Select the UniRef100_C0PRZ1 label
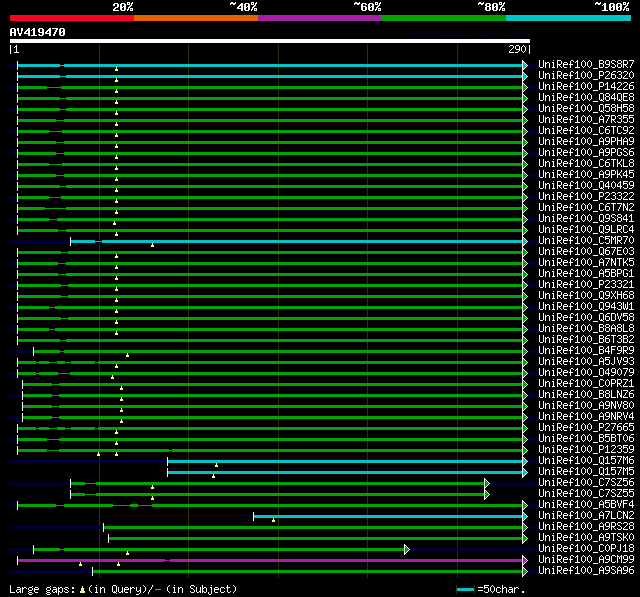 [586, 384]
